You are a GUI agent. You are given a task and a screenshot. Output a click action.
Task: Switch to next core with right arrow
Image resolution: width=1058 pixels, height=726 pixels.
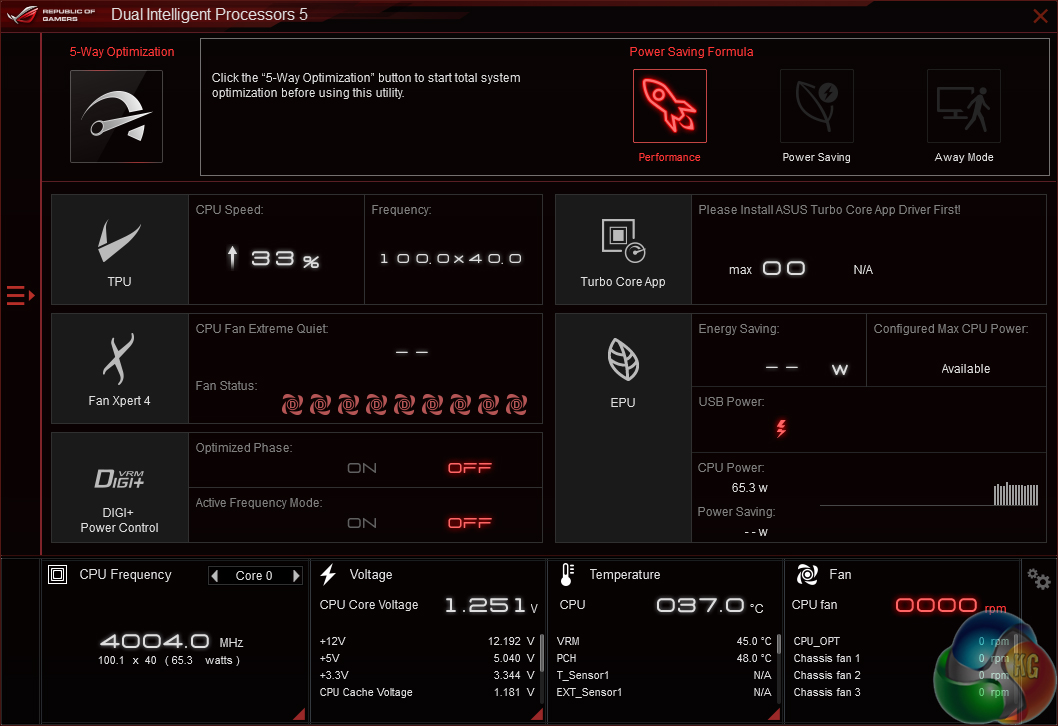(x=296, y=576)
